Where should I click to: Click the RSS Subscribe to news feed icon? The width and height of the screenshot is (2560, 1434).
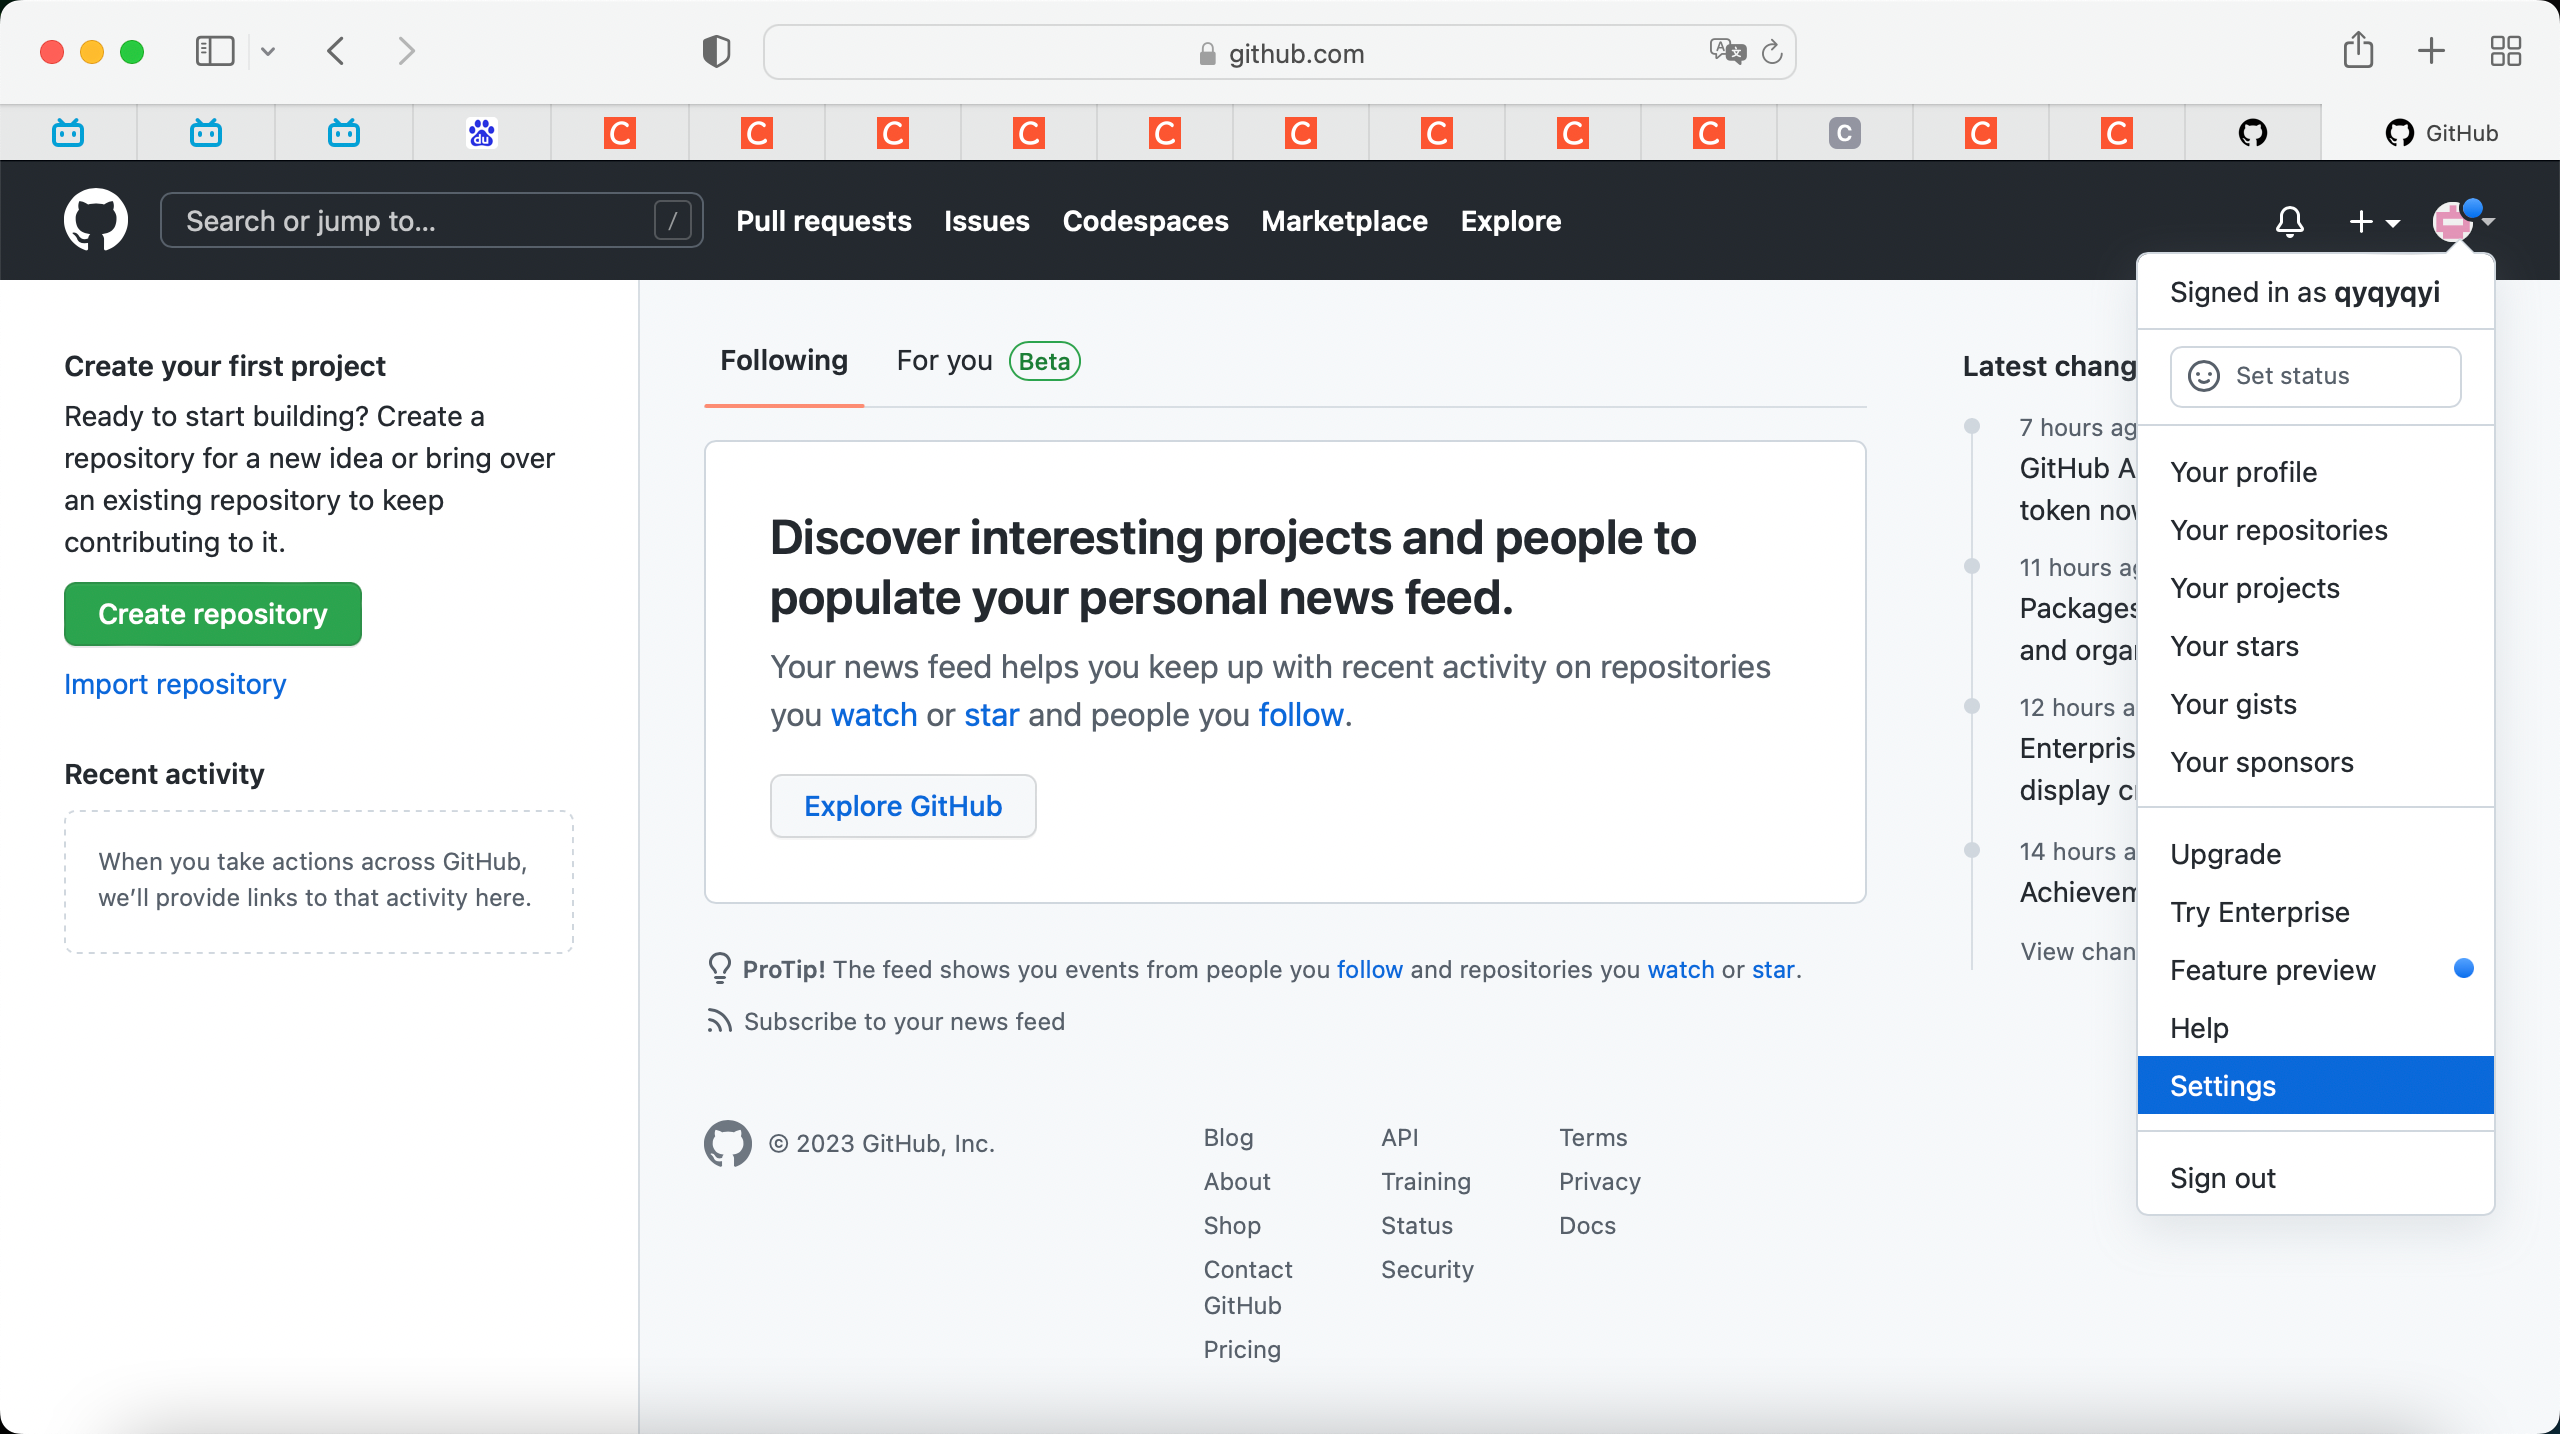[x=719, y=1021]
